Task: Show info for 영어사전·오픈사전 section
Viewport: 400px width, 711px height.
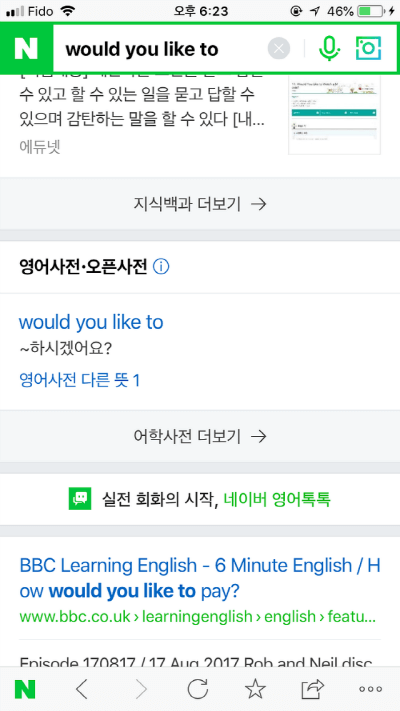Action: point(161,268)
